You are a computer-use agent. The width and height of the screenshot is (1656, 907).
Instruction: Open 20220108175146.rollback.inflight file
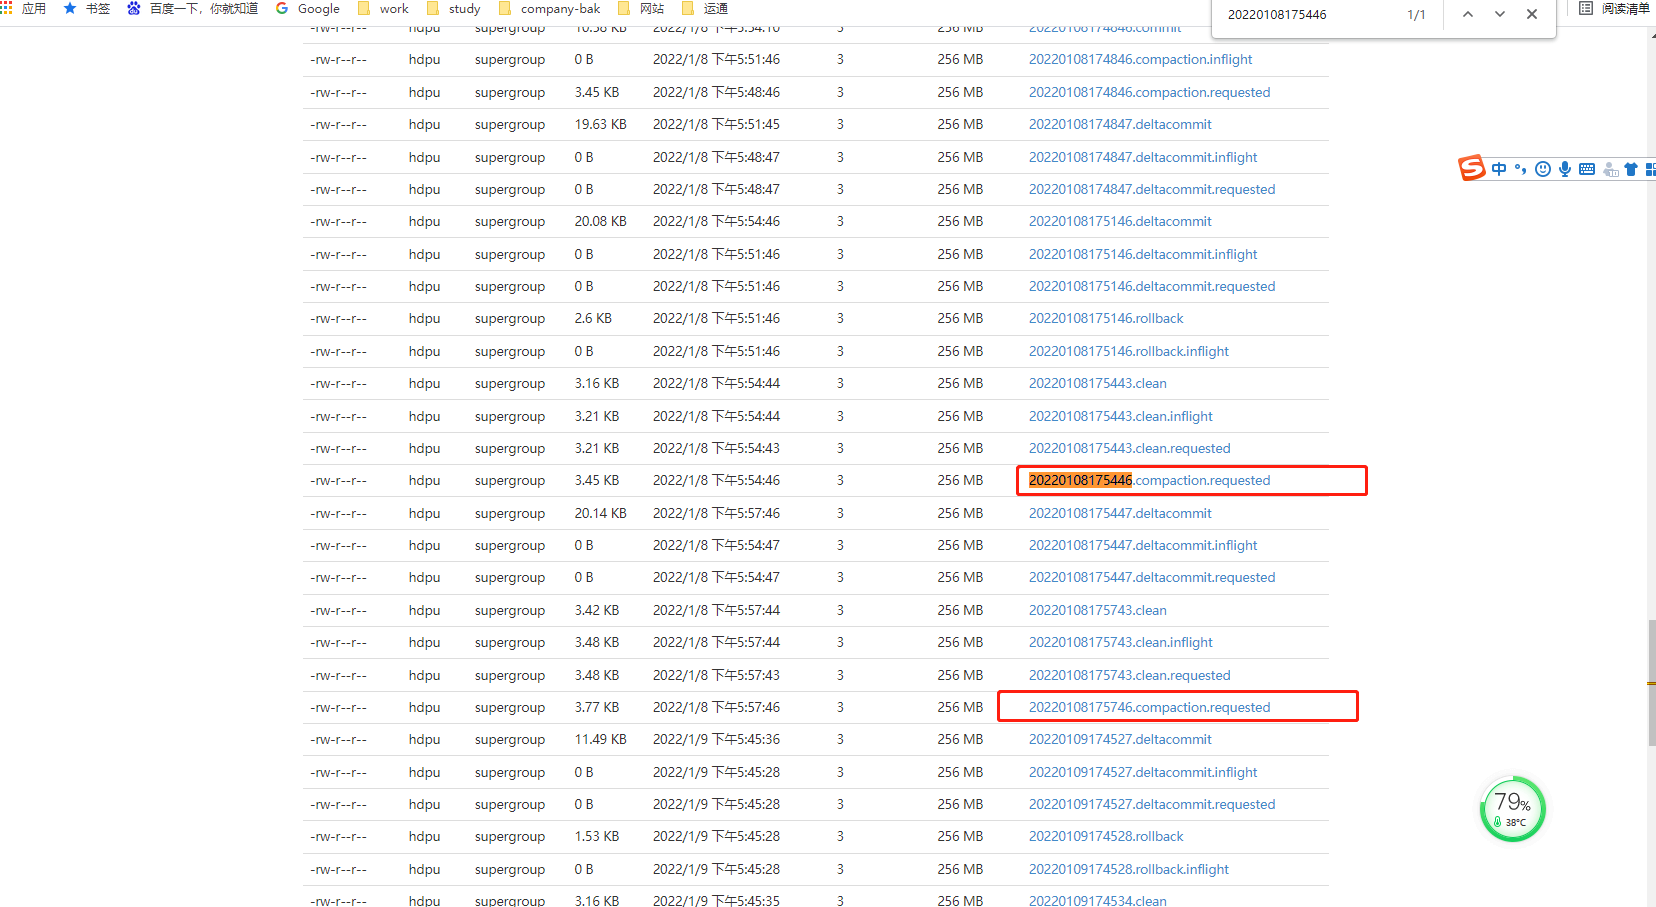pyautogui.click(x=1129, y=351)
